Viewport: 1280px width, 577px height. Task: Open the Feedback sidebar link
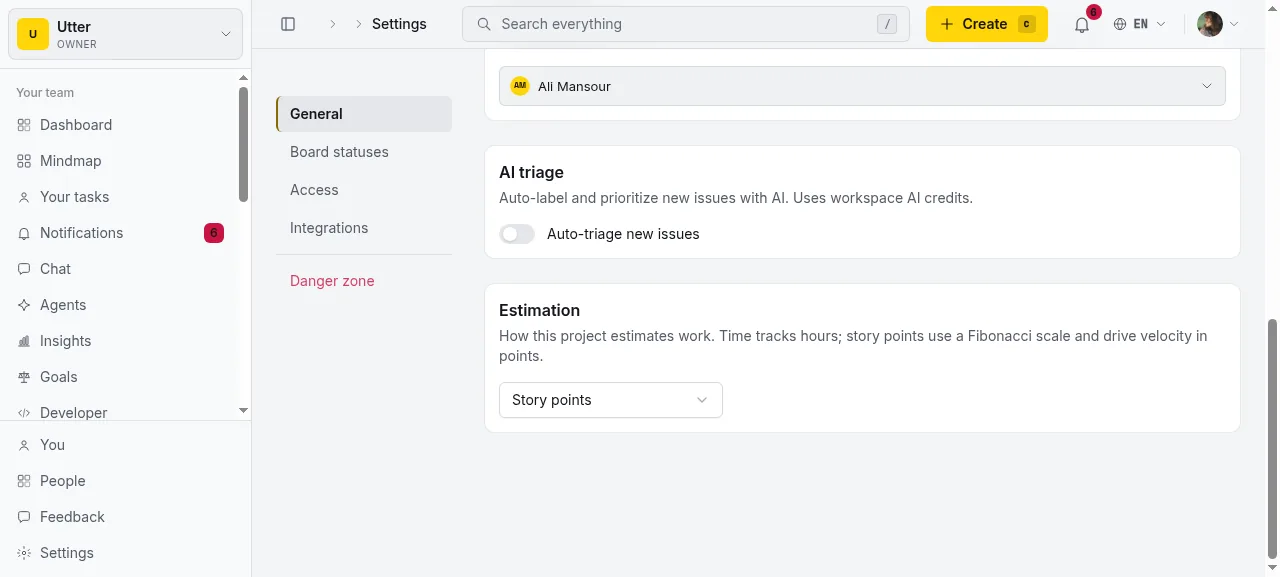(120, 517)
